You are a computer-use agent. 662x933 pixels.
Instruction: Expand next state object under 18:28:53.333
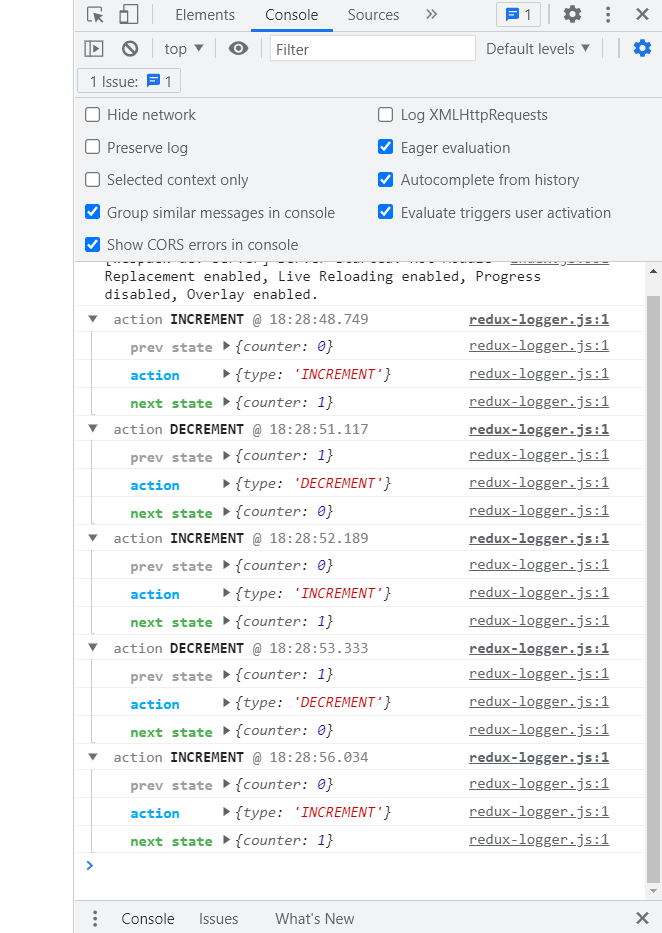click(x=226, y=731)
